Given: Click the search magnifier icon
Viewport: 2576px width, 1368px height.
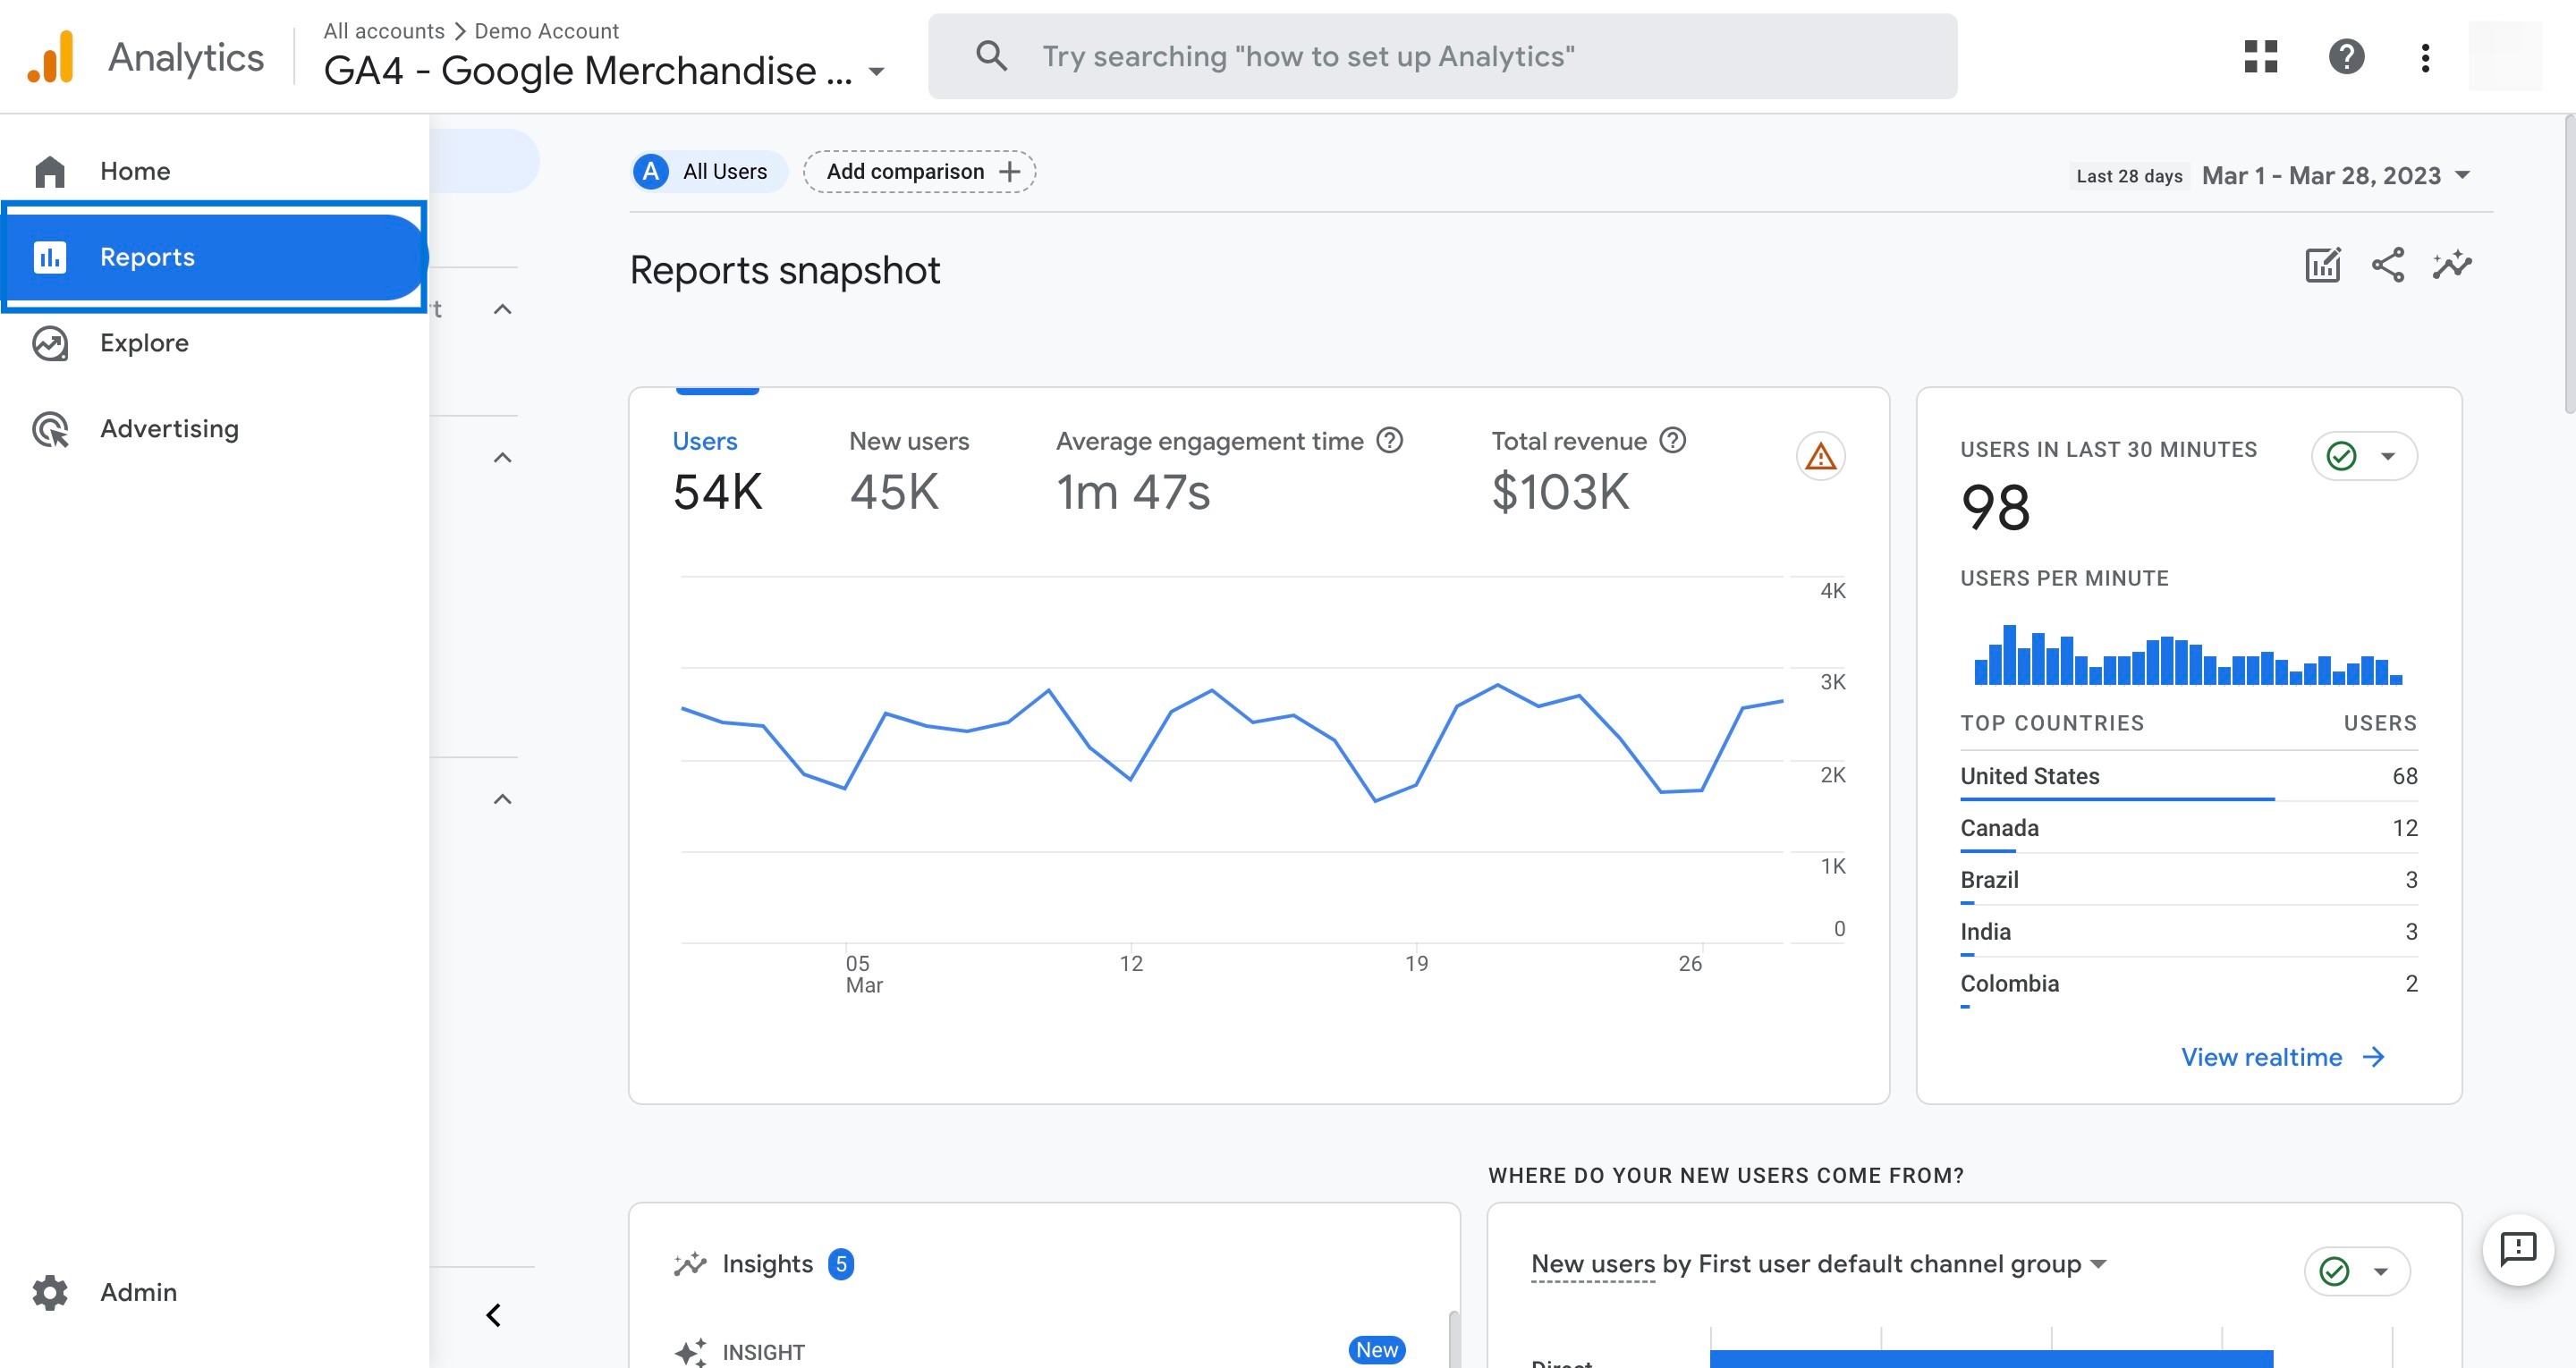Looking at the screenshot, I should (x=990, y=56).
